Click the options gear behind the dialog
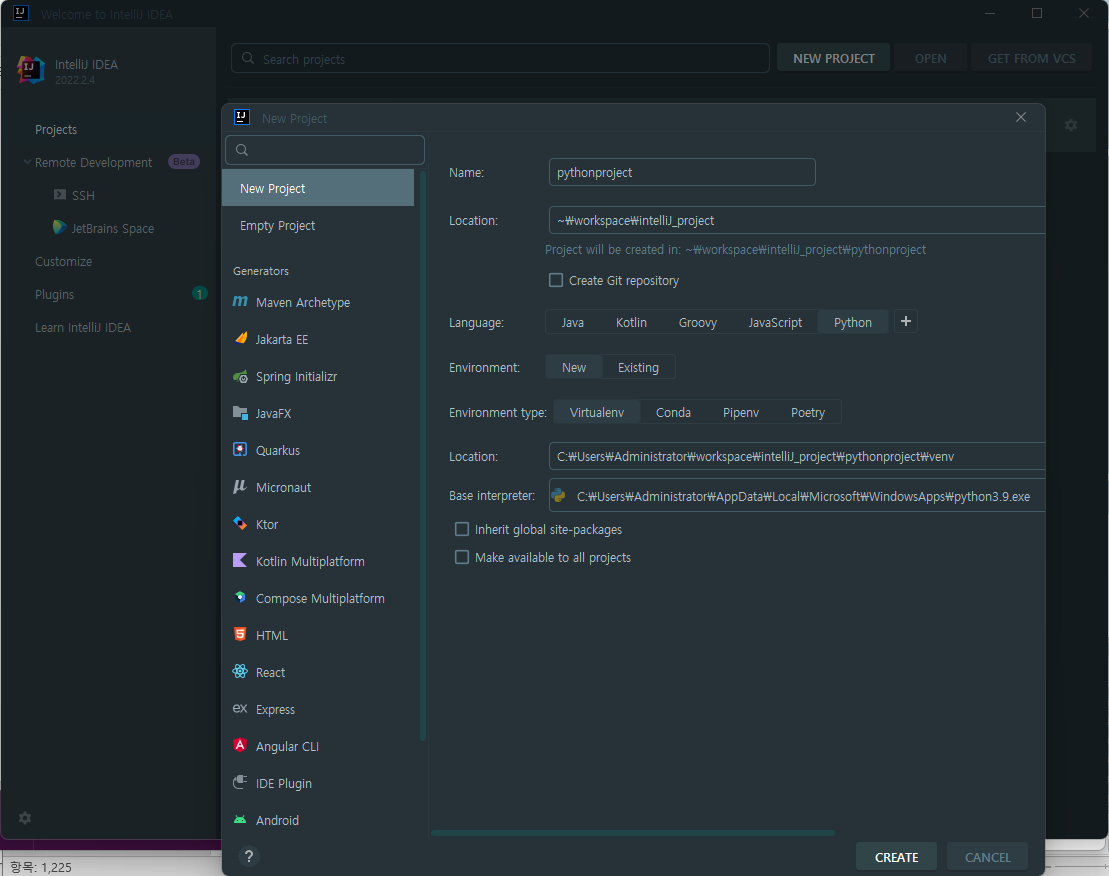Image resolution: width=1109 pixels, height=876 pixels. (1071, 125)
